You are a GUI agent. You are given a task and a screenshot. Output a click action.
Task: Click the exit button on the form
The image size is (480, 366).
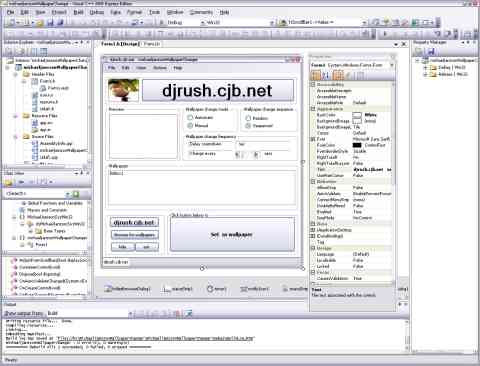coord(147,247)
